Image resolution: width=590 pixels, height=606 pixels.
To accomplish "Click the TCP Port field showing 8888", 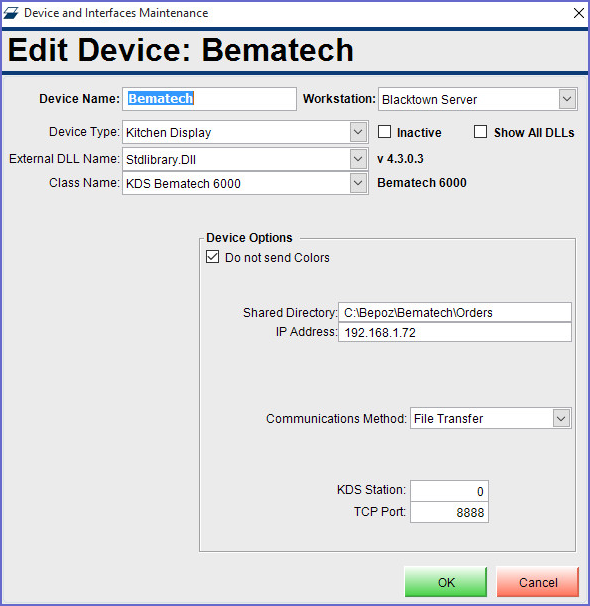I will [449, 512].
